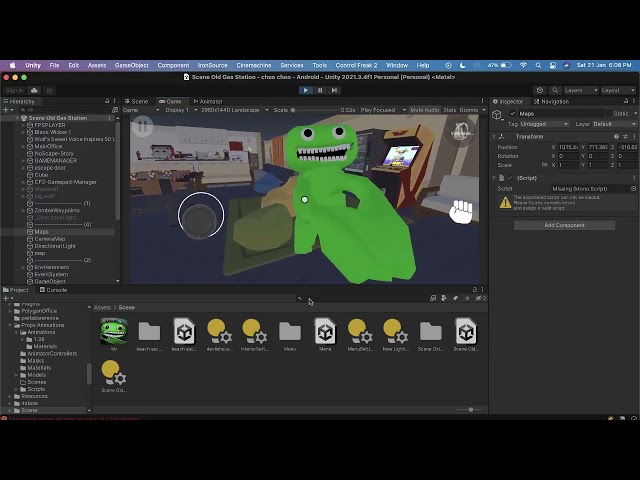This screenshot has width=640, height=480.
Task: Open the version control icon next to the cloud
Action: click(x=49, y=90)
